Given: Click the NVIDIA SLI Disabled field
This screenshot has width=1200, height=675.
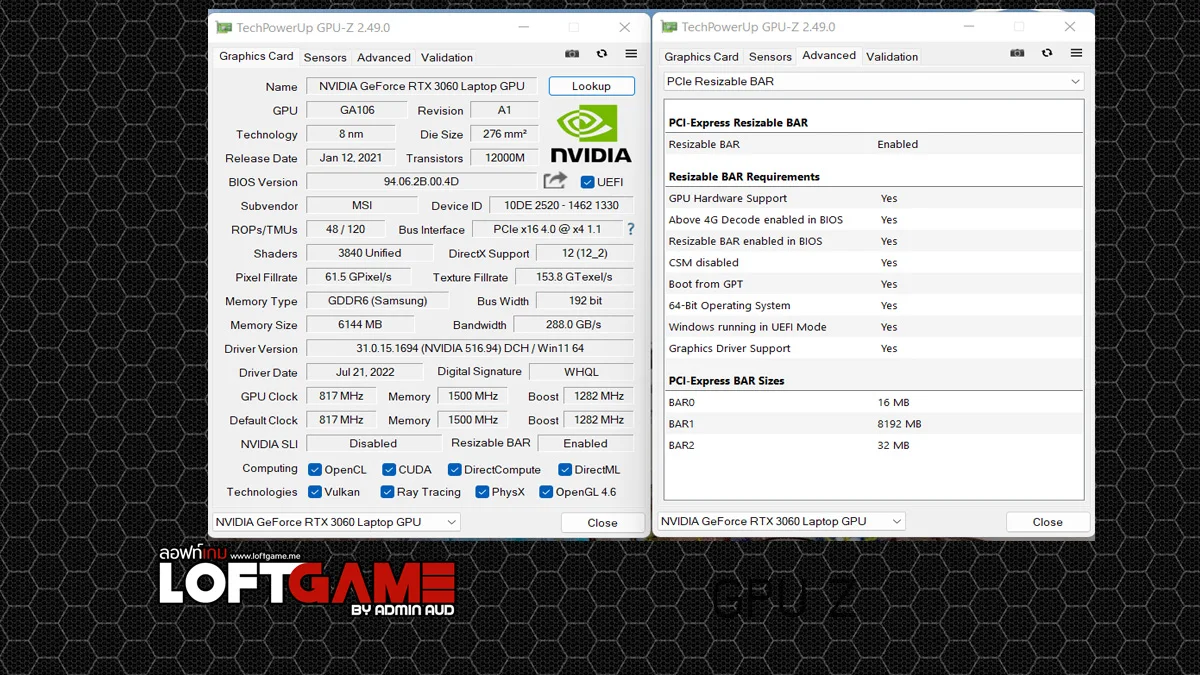Looking at the screenshot, I should point(373,443).
